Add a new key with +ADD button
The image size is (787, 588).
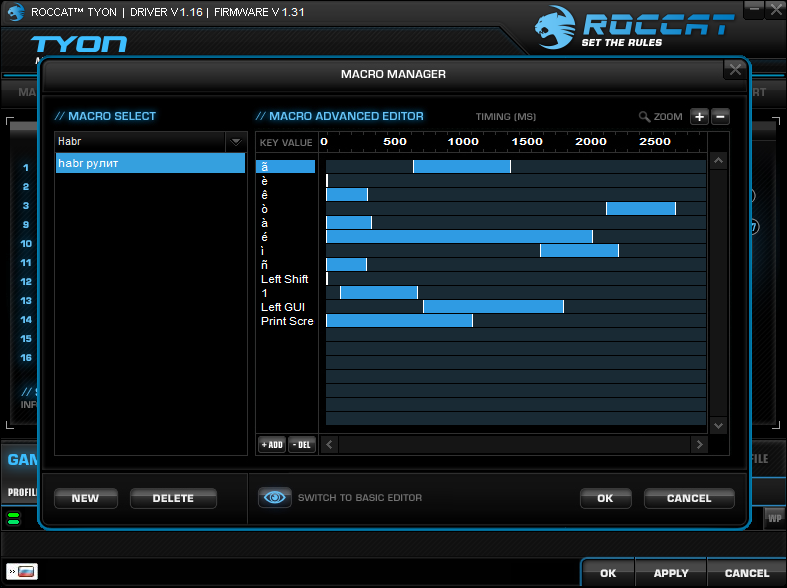(272, 445)
